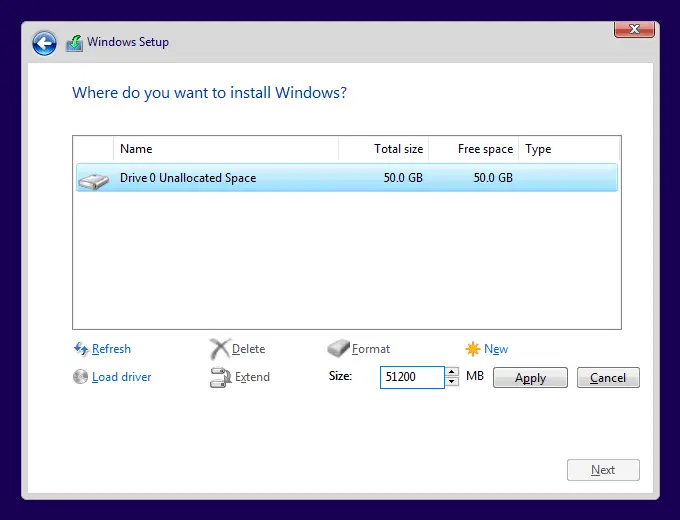Click the Apply button

click(530, 377)
